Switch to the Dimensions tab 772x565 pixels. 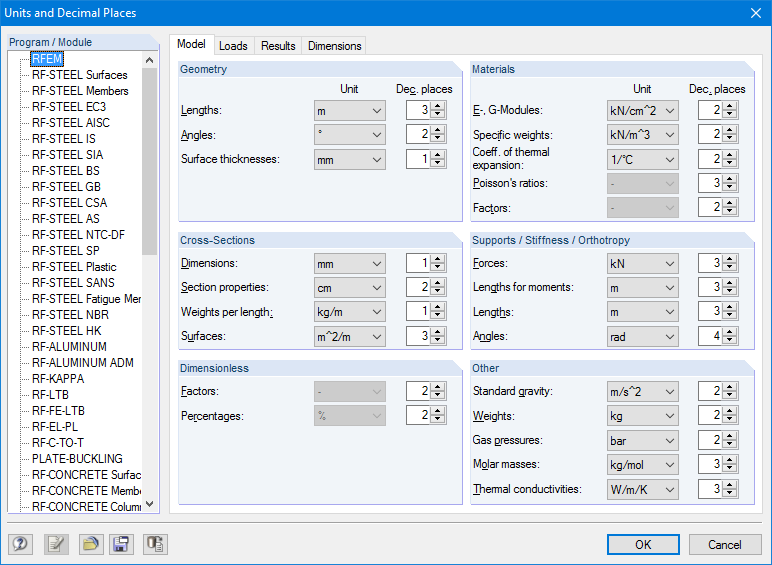point(334,46)
